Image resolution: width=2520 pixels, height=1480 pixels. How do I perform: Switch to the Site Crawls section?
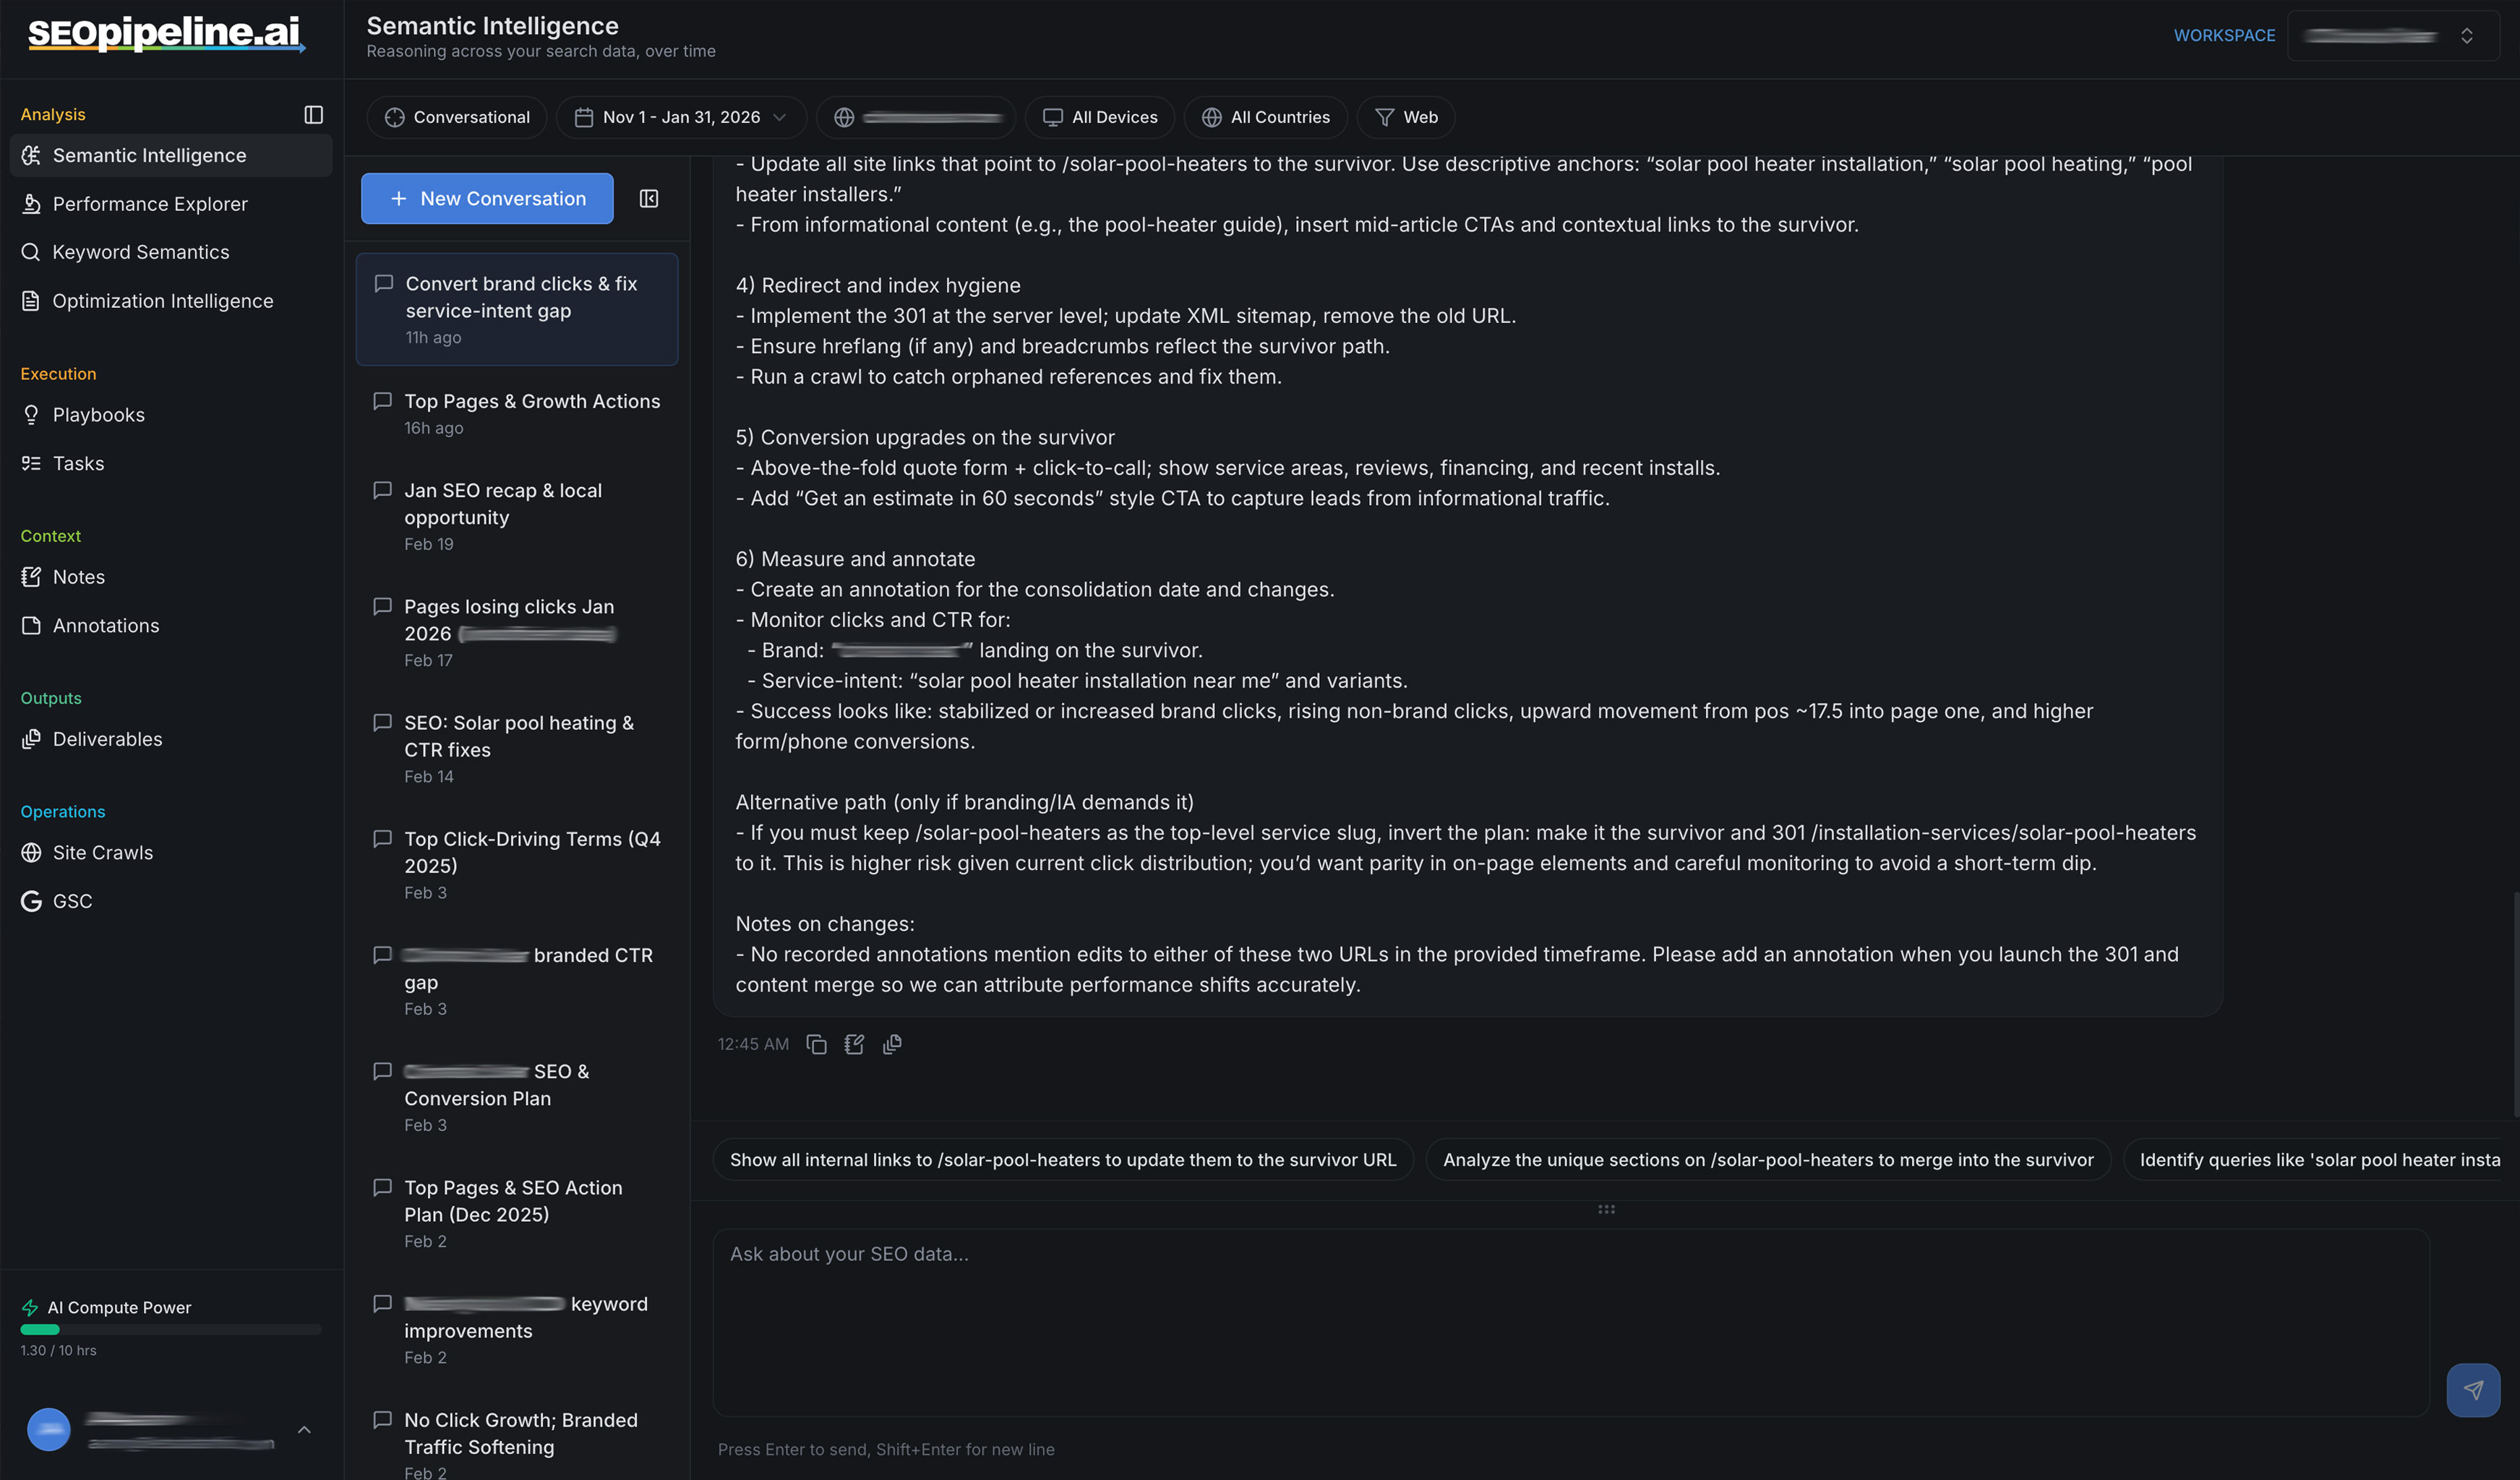(x=103, y=852)
